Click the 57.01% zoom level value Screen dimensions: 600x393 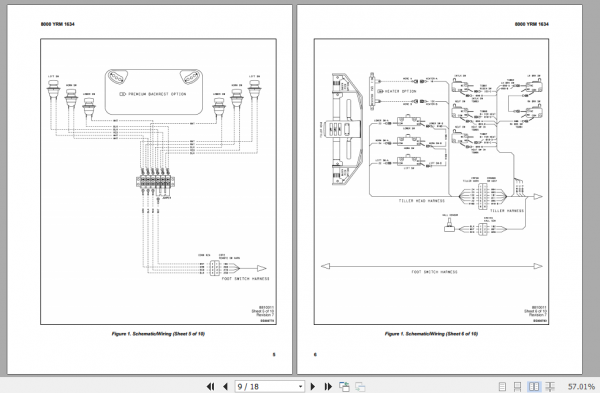[x=581, y=386]
